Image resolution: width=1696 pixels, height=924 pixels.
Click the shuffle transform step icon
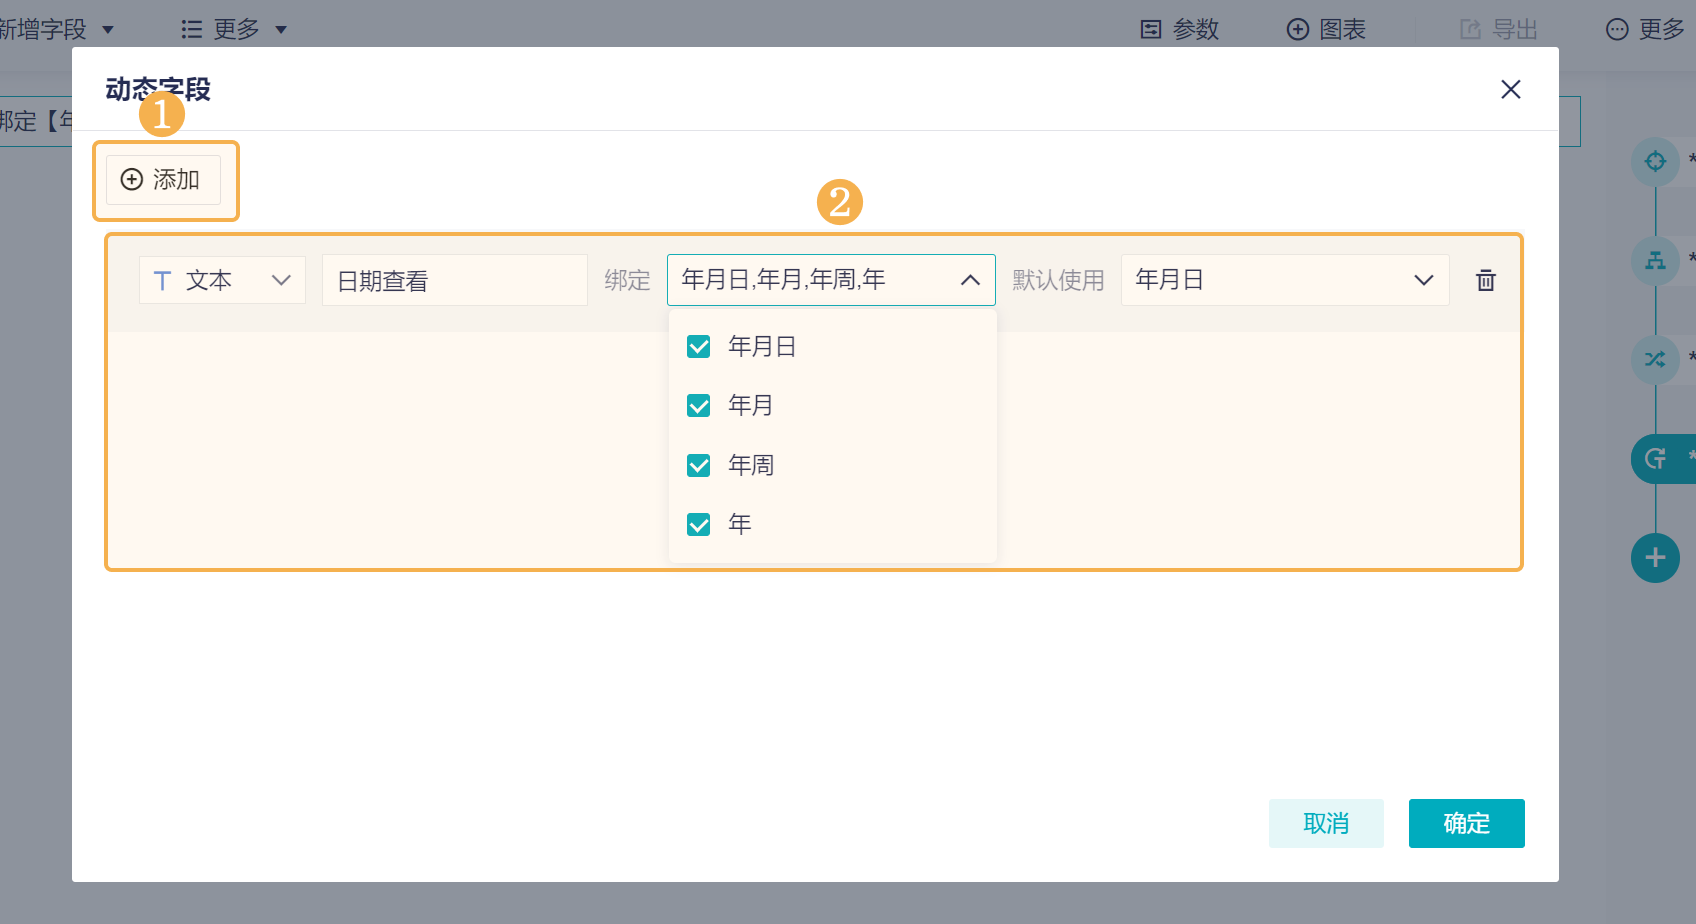click(1656, 359)
